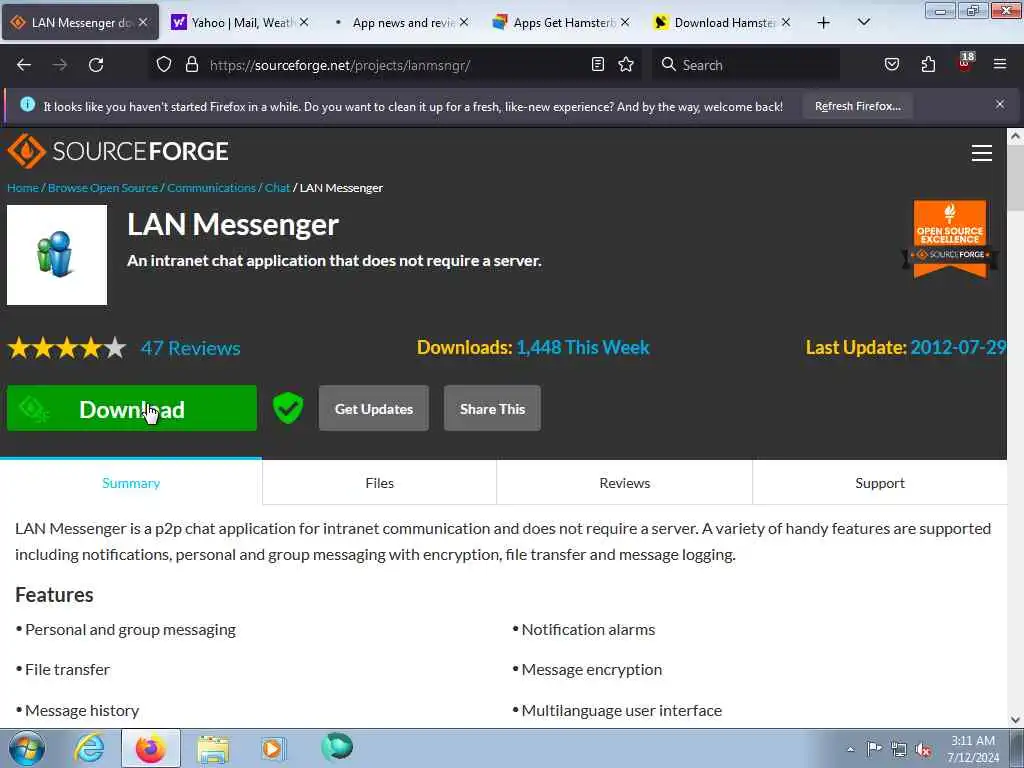Go back using the browser back arrow

(24, 65)
